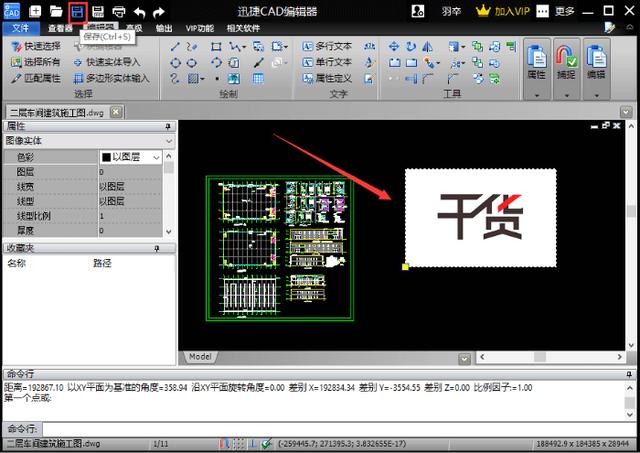
Task: Click the Insert Image icon in Draw group
Action: coord(233,78)
